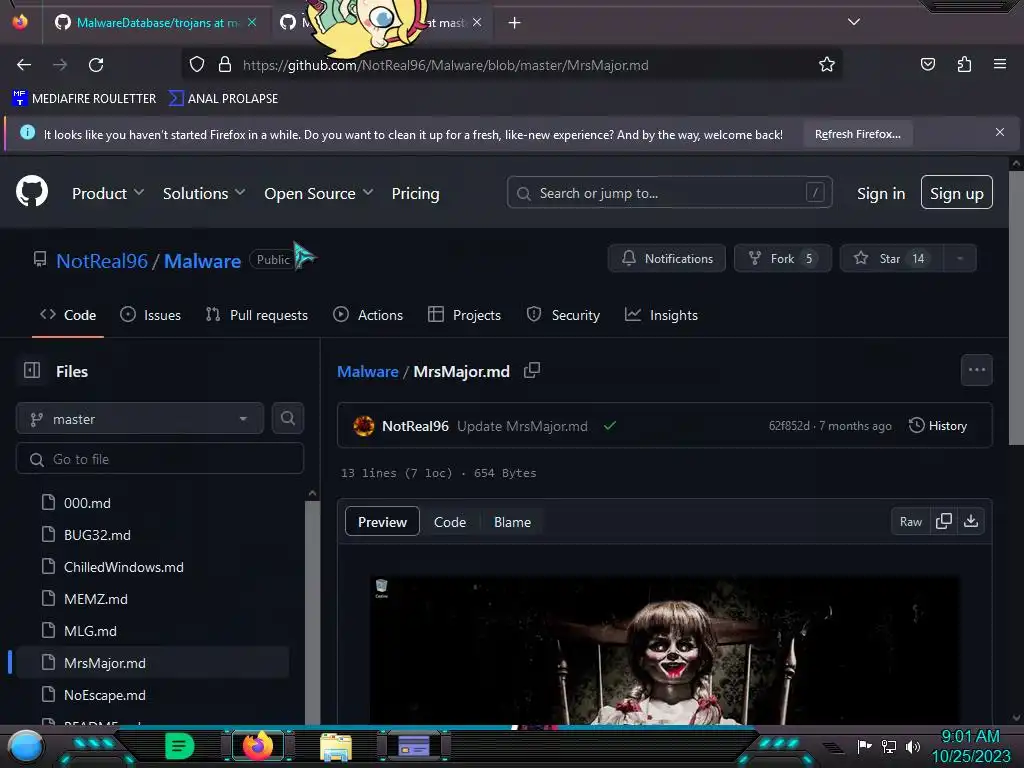
Task: Dismiss the Firefox refresh notification bar
Action: (999, 133)
